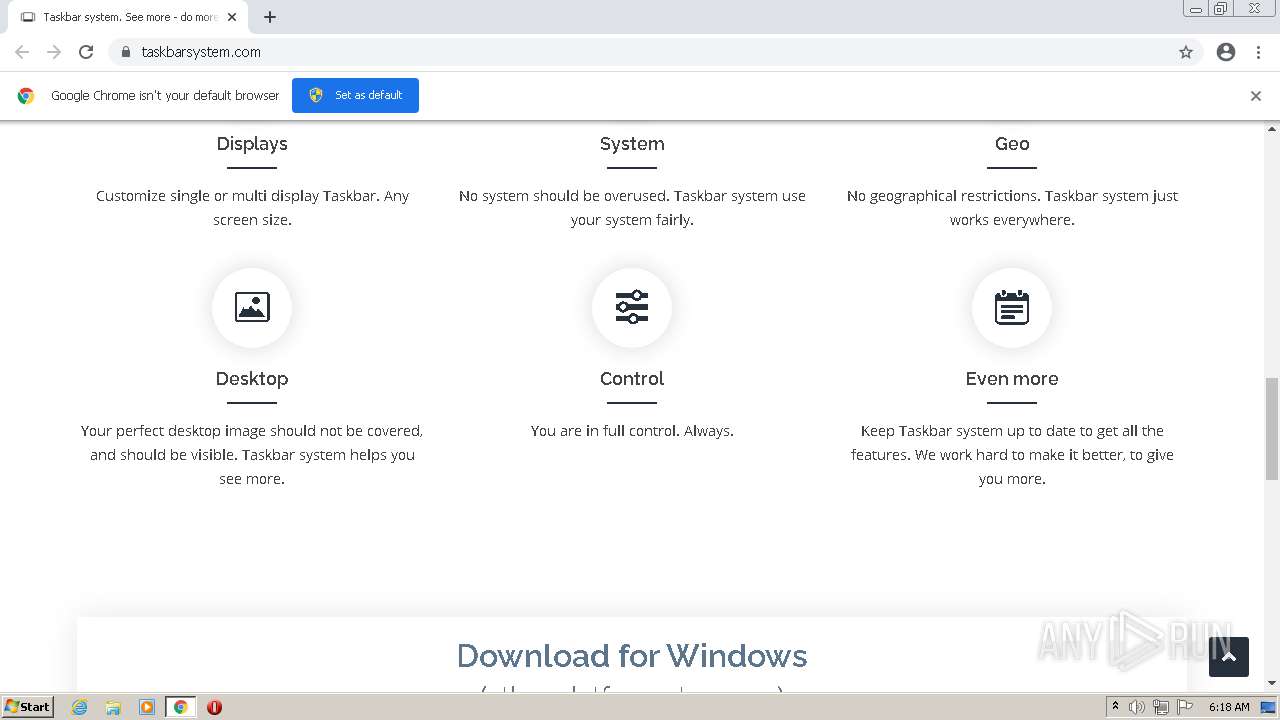Click the Geo heading

[x=1012, y=144]
